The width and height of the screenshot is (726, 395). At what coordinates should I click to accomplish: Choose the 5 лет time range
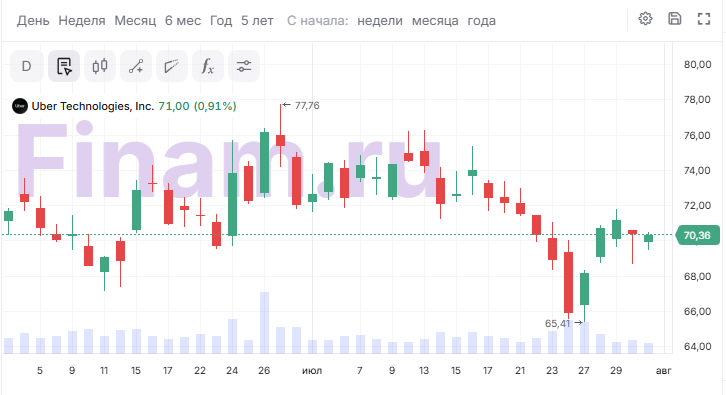coord(257,21)
